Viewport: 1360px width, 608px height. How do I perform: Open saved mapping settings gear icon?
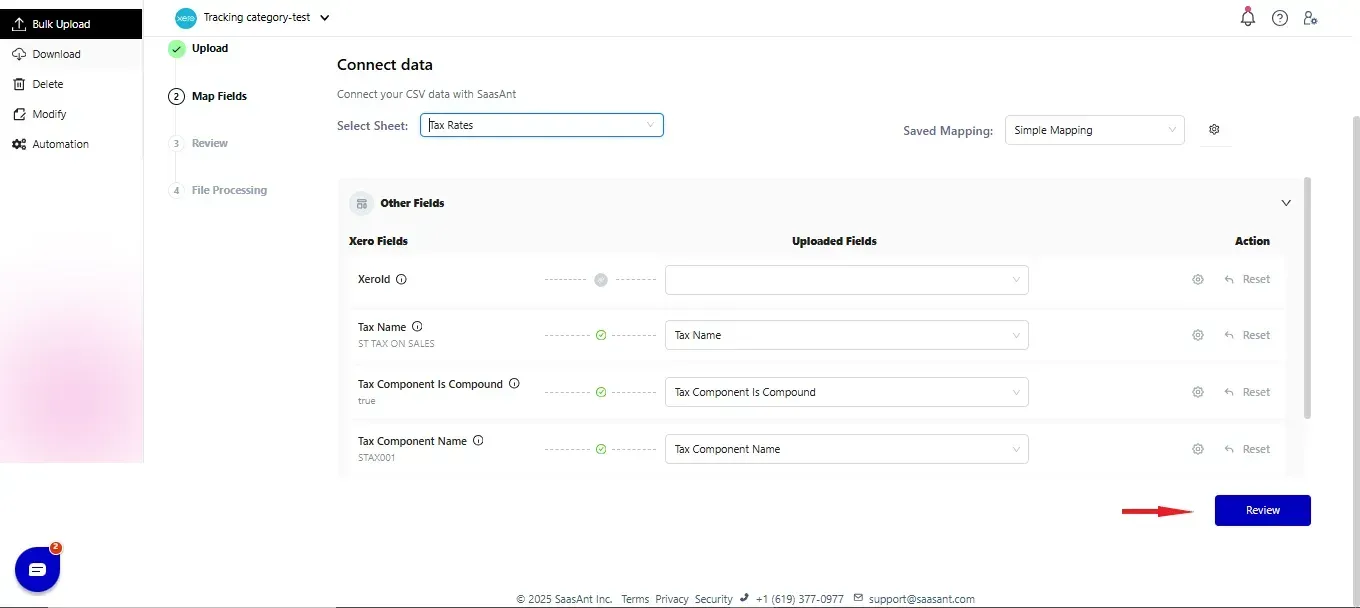click(1214, 130)
